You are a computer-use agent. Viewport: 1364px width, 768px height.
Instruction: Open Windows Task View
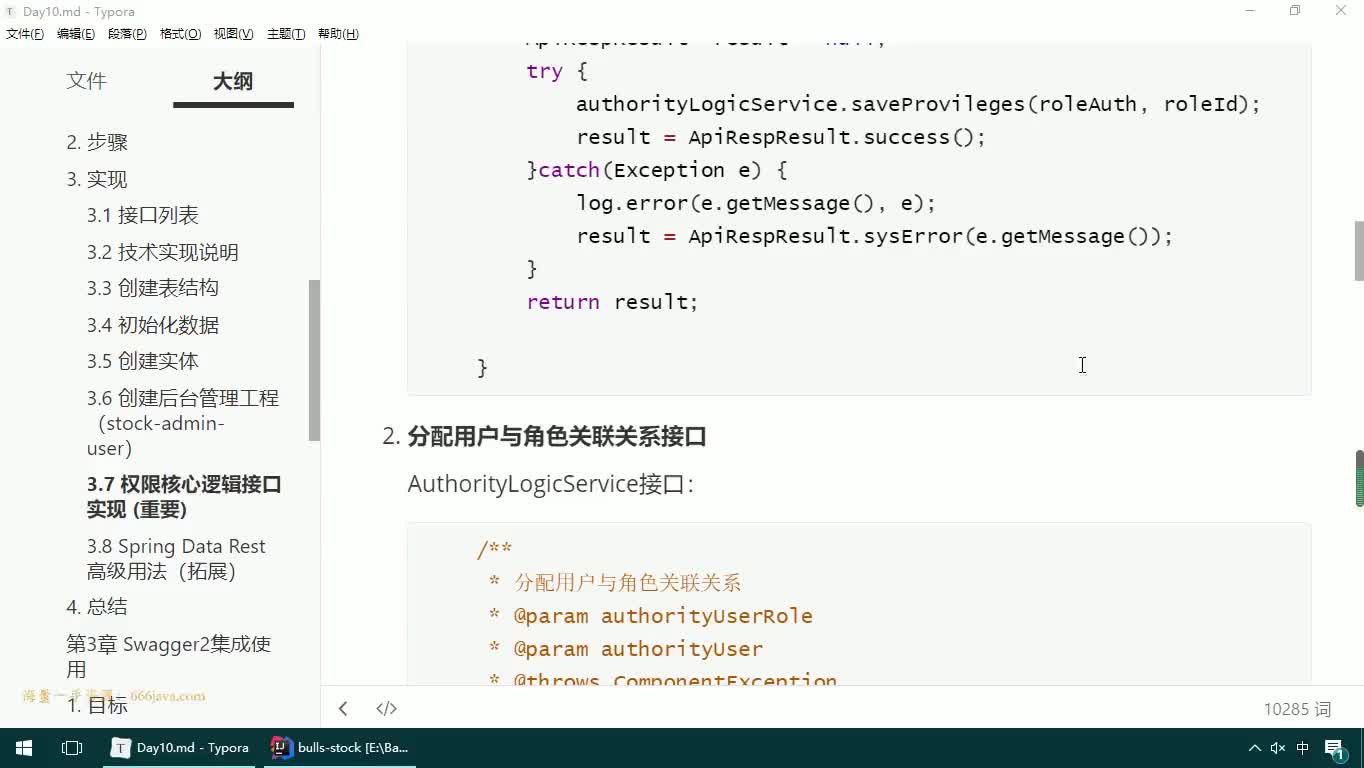click(x=72, y=747)
